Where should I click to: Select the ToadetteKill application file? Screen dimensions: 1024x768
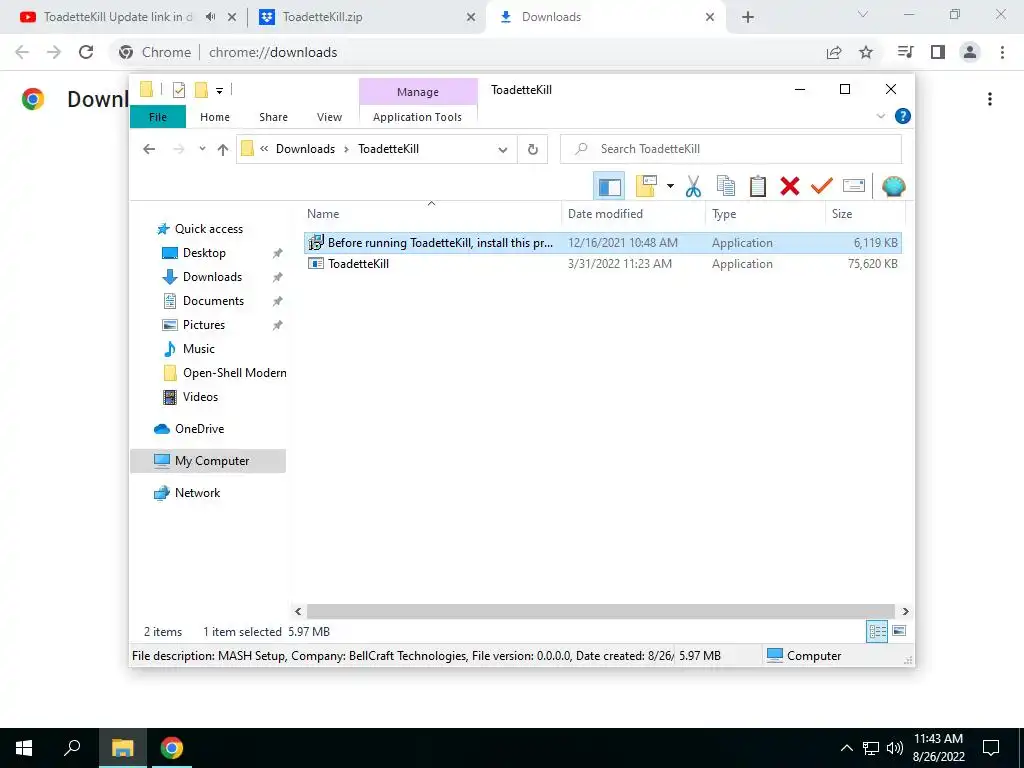[x=603, y=264]
